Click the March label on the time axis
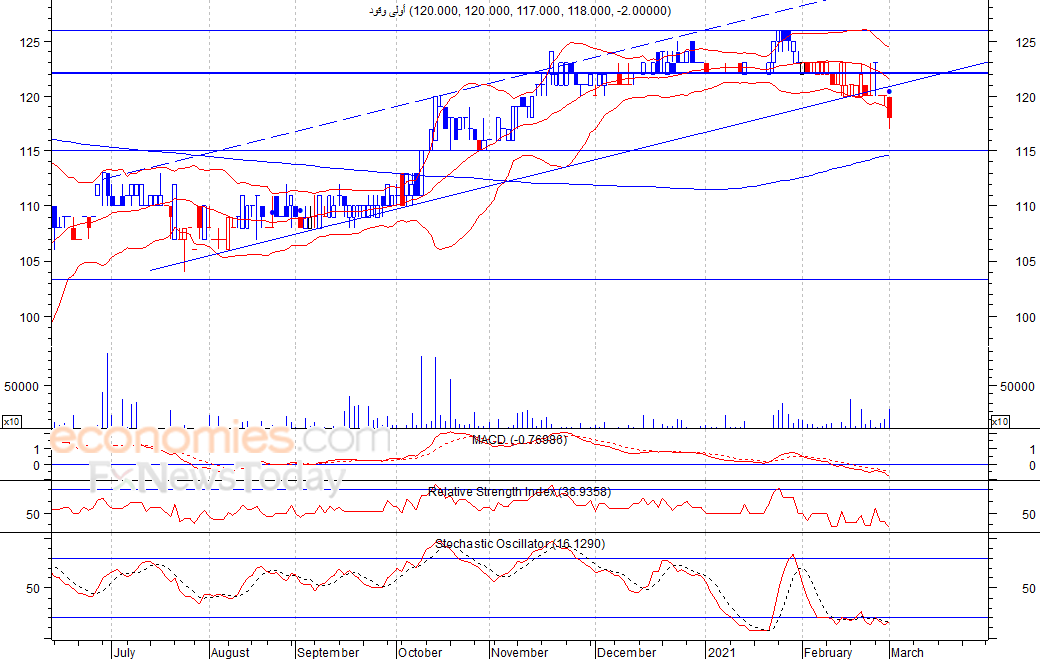Screen dimensions: 1040x659 907,652
